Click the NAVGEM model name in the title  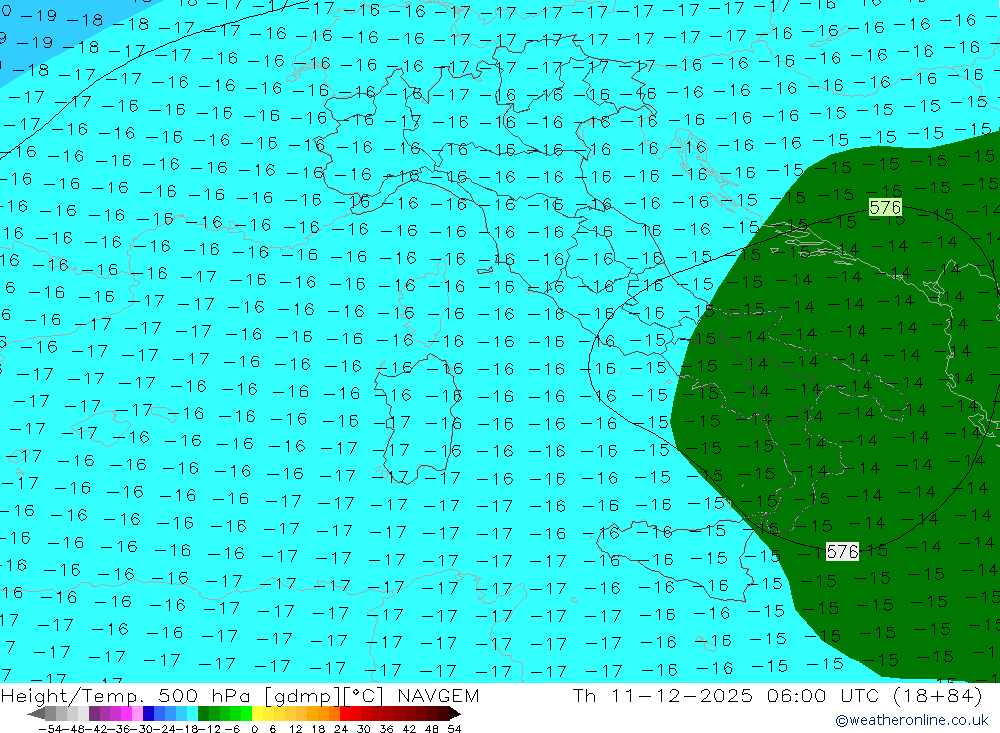click(438, 695)
